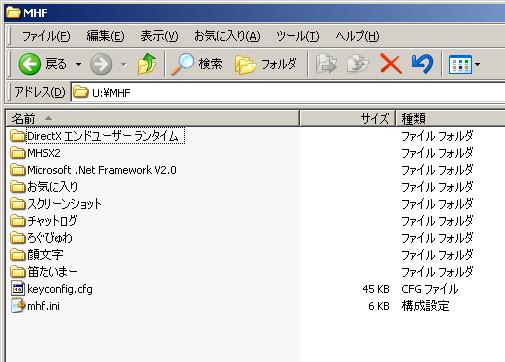Click the mhf.ini file name
This screenshot has height=362, width=505.
coord(43,306)
